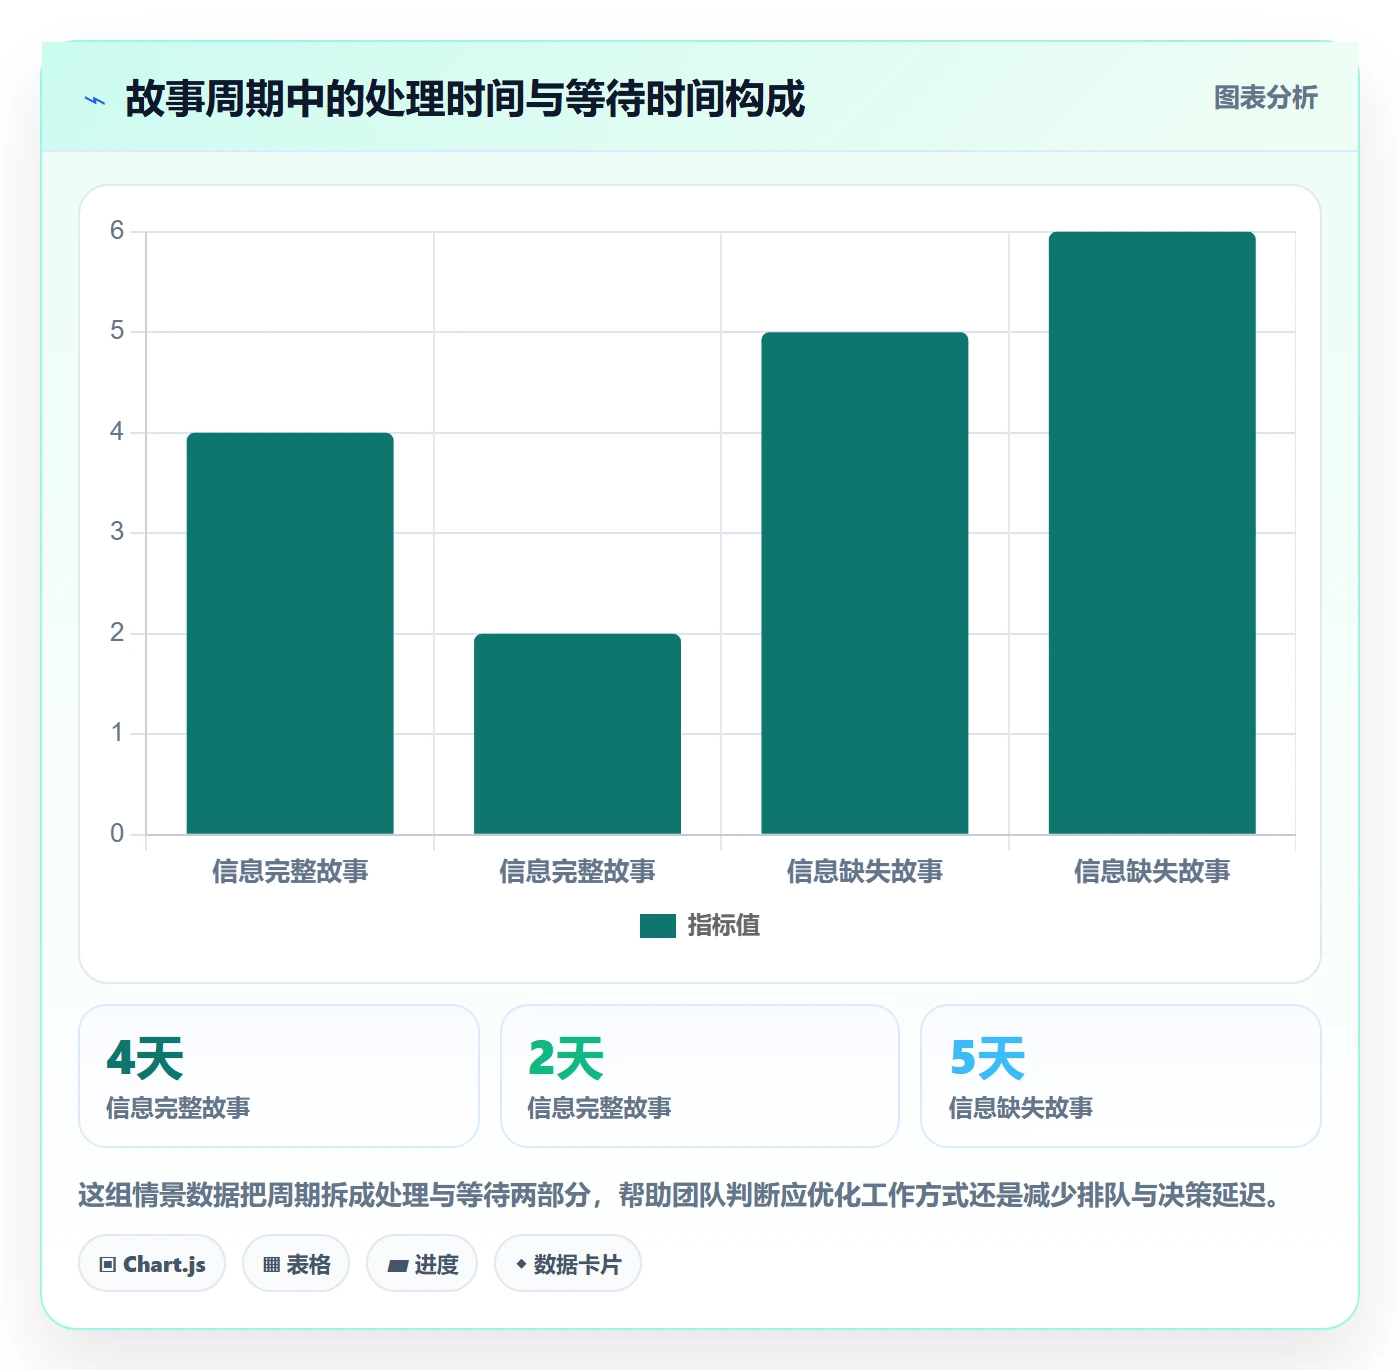The image size is (1400, 1370).
Task: Click the bar with value 2
Action: (x=577, y=734)
